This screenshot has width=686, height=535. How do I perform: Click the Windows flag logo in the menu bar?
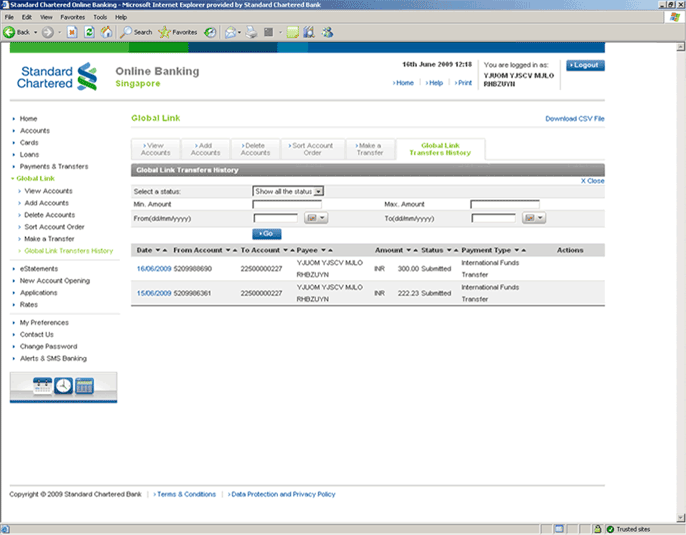(675, 17)
